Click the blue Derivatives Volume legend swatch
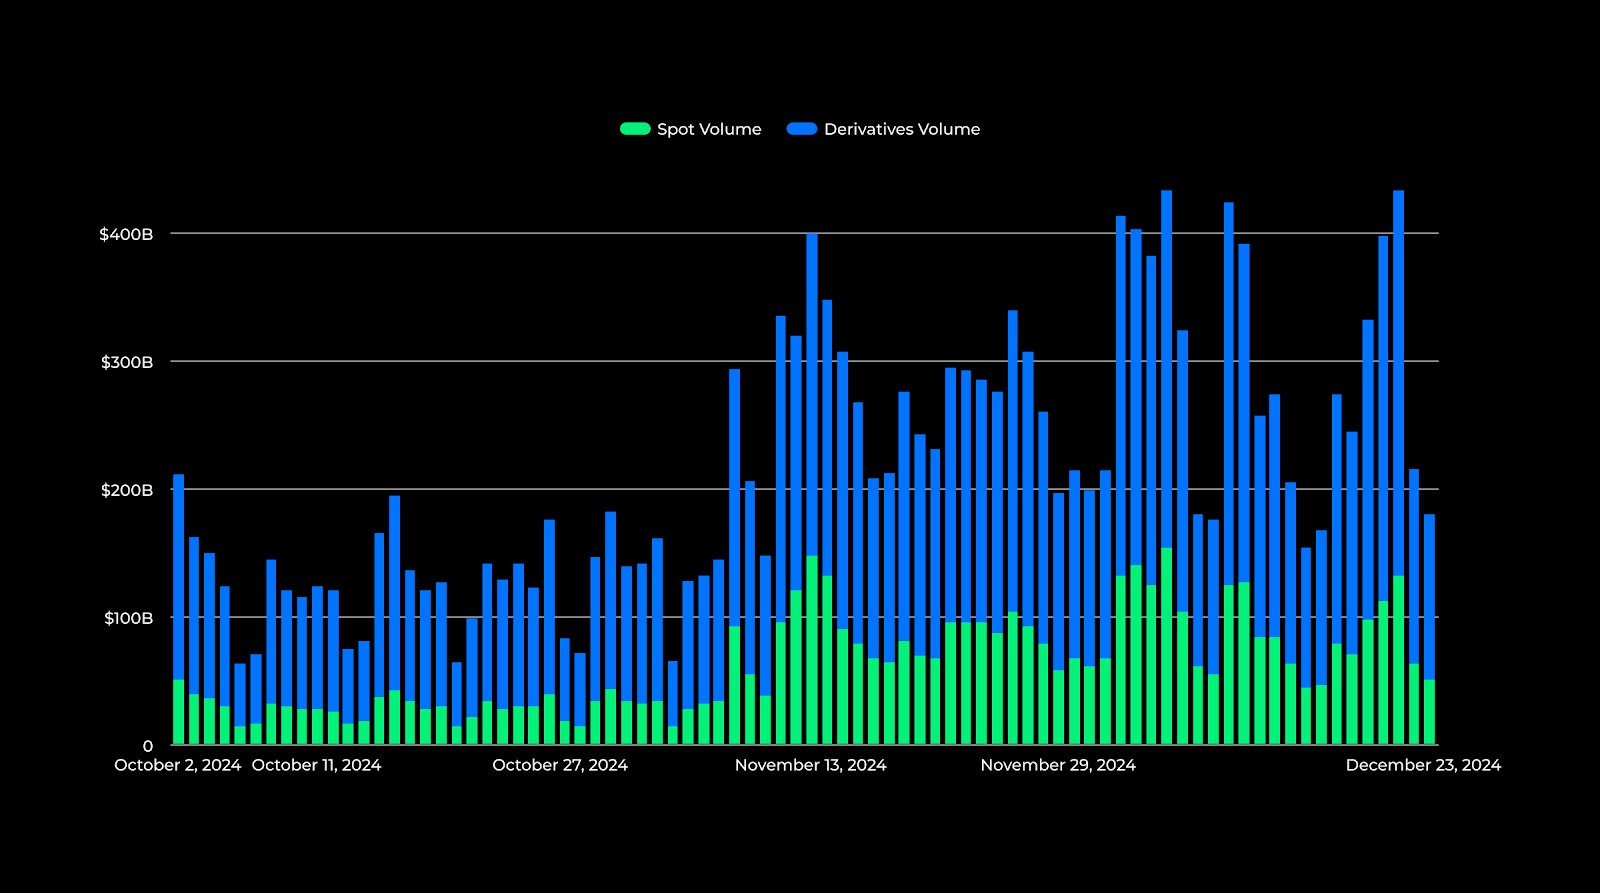 [802, 129]
